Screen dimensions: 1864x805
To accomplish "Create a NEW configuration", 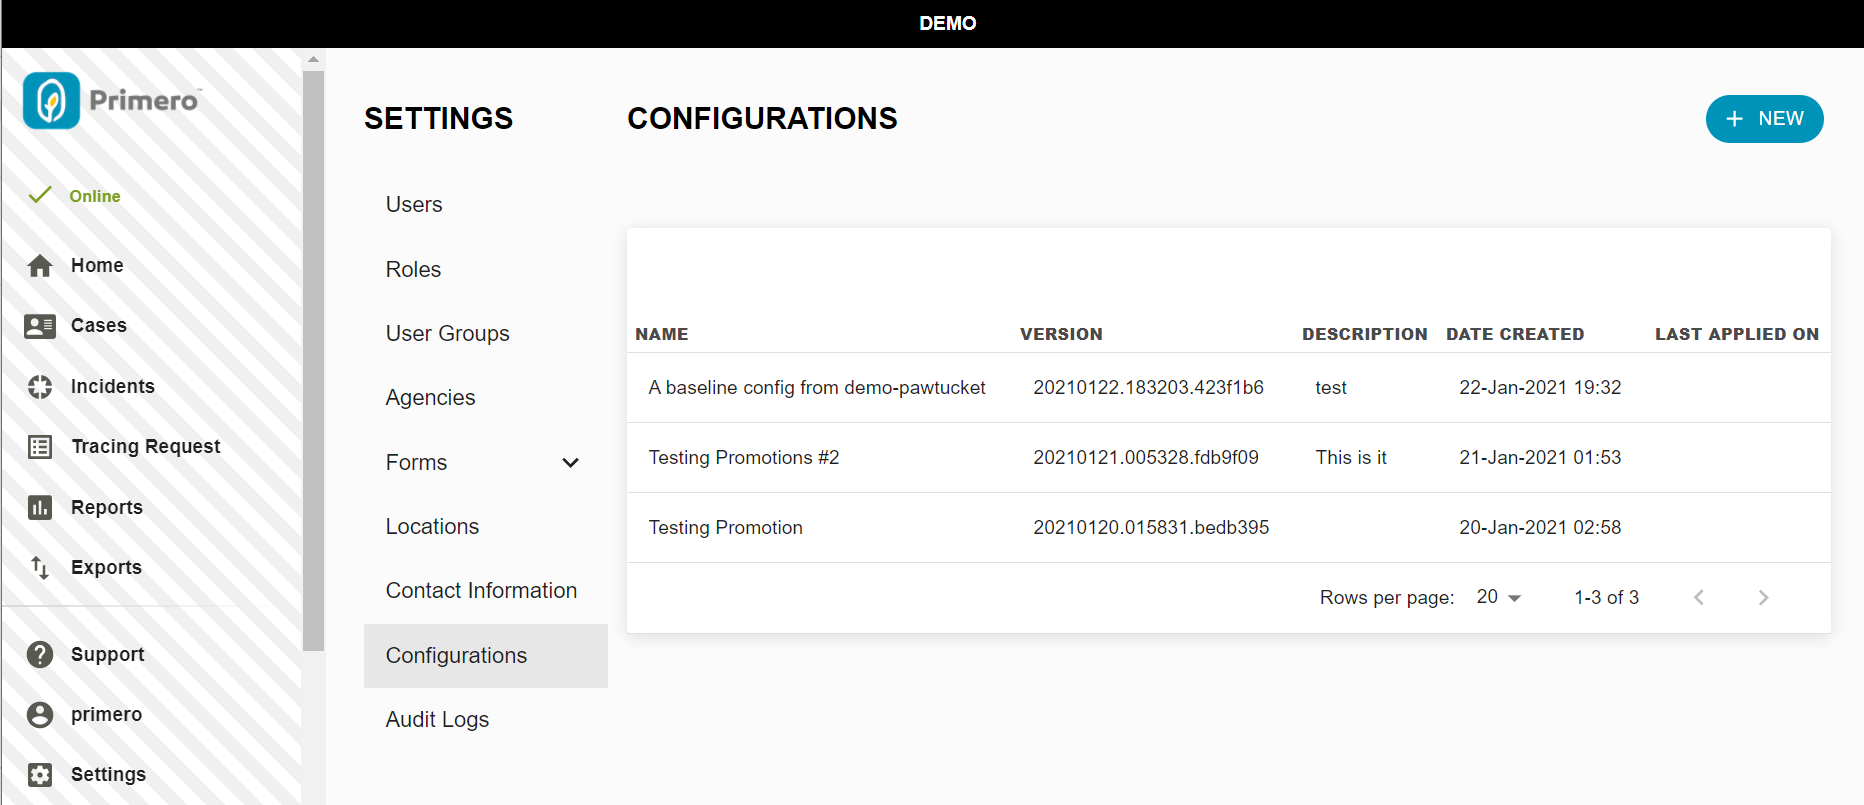I will [x=1764, y=119].
